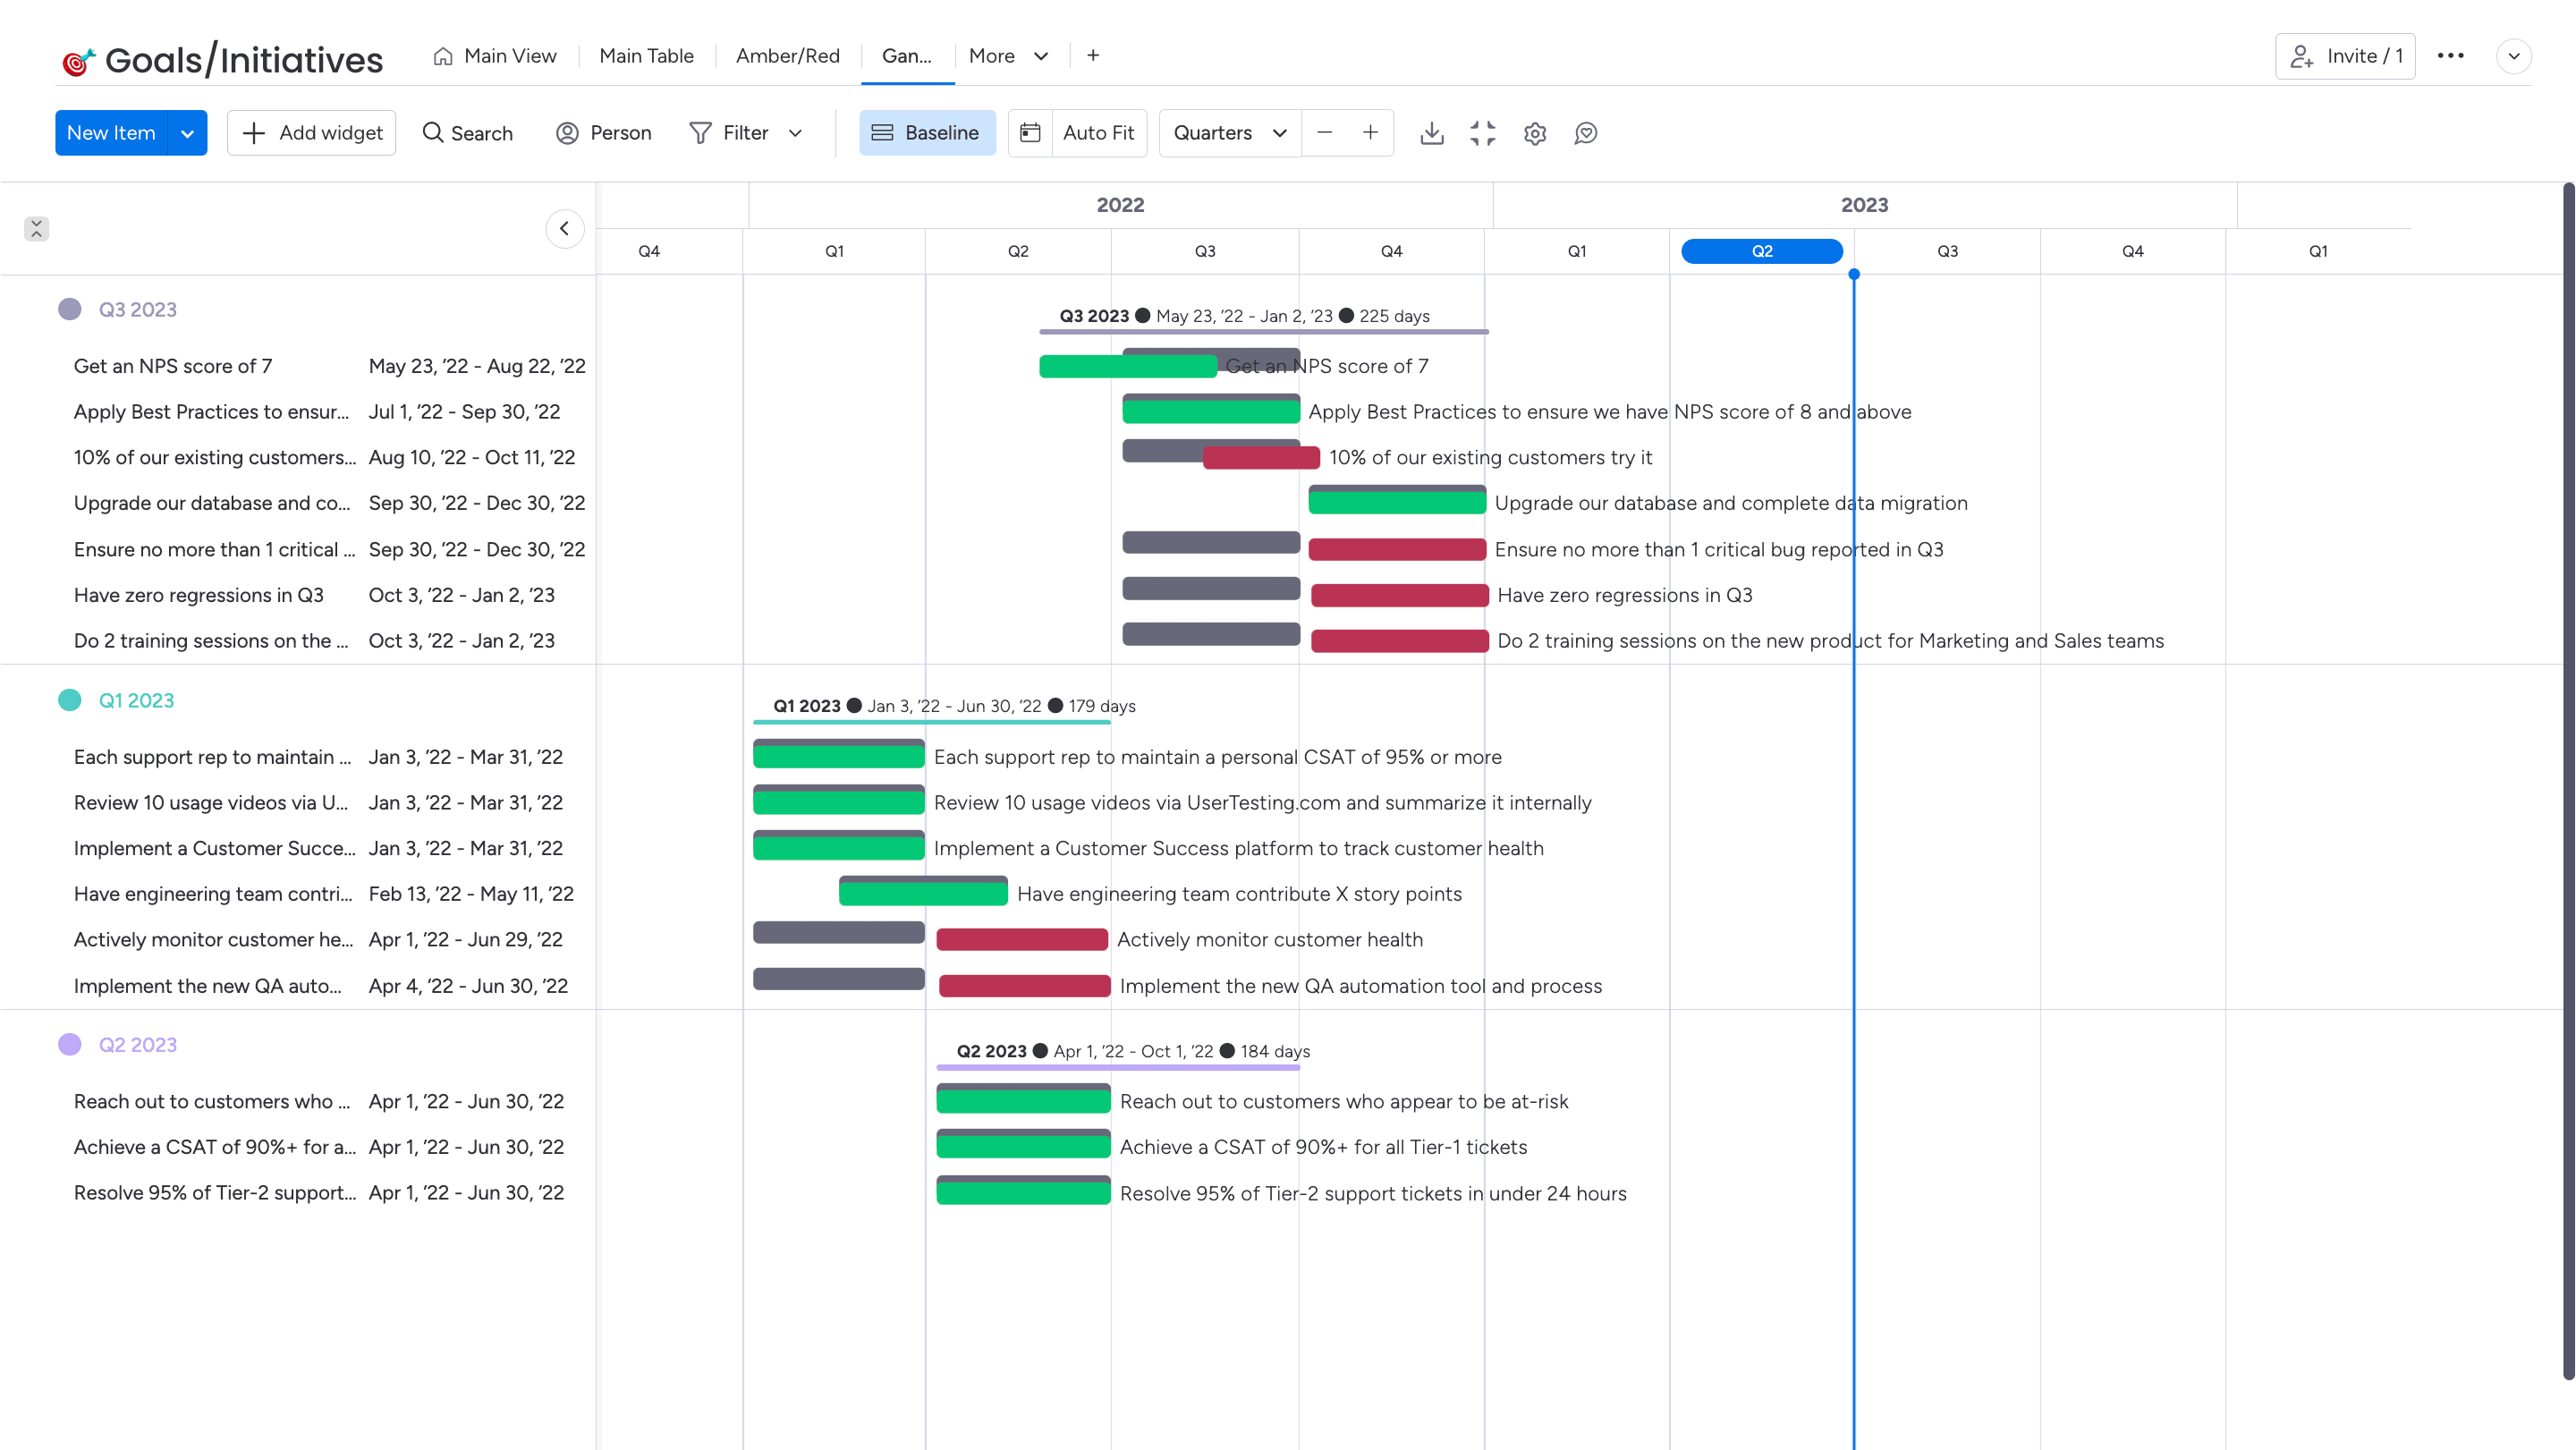Open the Amber/Red view tab
Viewport: 2576px width, 1450px height.
788,56
